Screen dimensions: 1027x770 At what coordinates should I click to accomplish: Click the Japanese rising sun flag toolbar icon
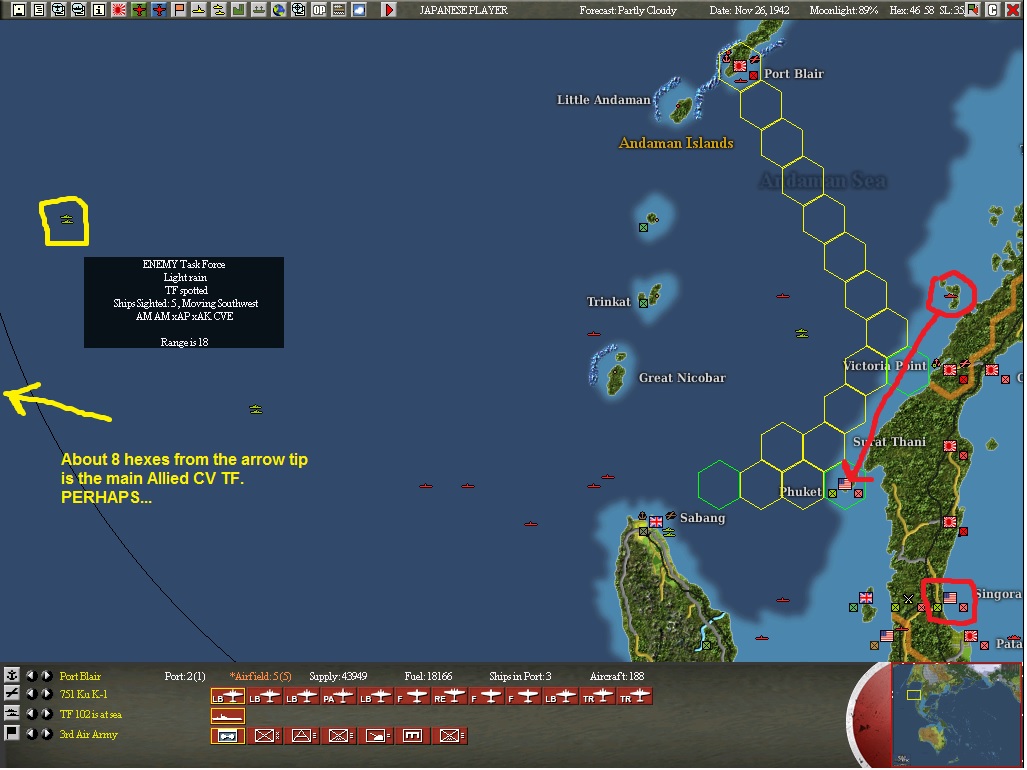(119, 10)
